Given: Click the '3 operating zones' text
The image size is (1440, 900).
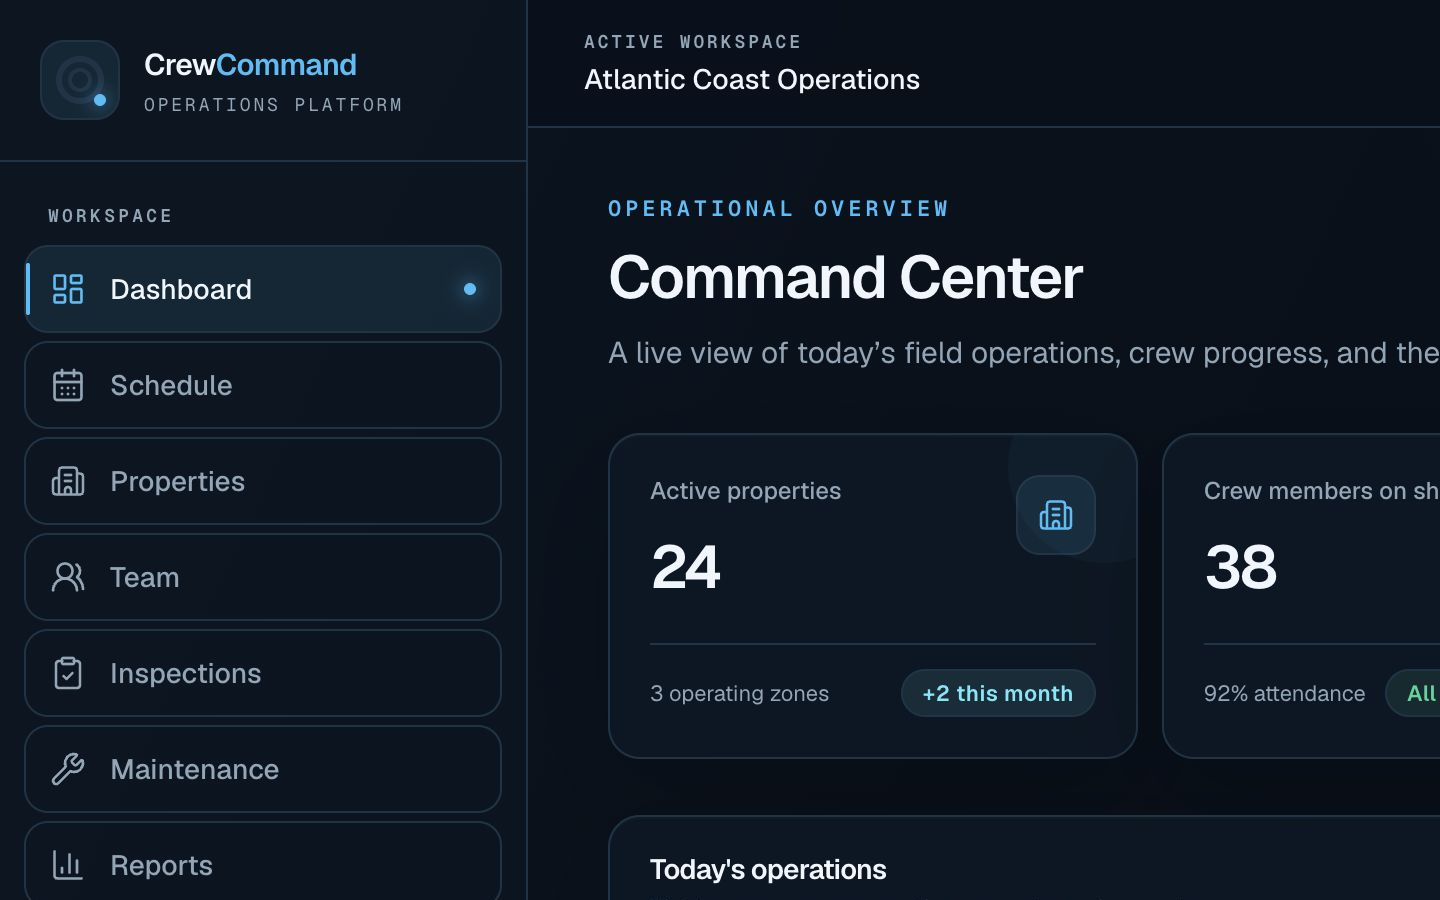Looking at the screenshot, I should tap(739, 693).
